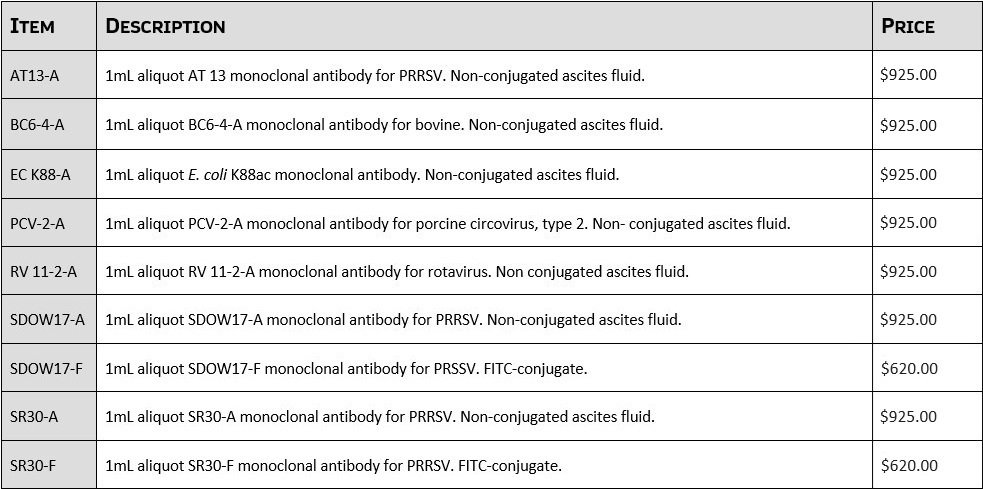Image resolution: width=983 pixels, height=489 pixels.
Task: Select the SDOW17-A item cell
Action: pos(47,320)
